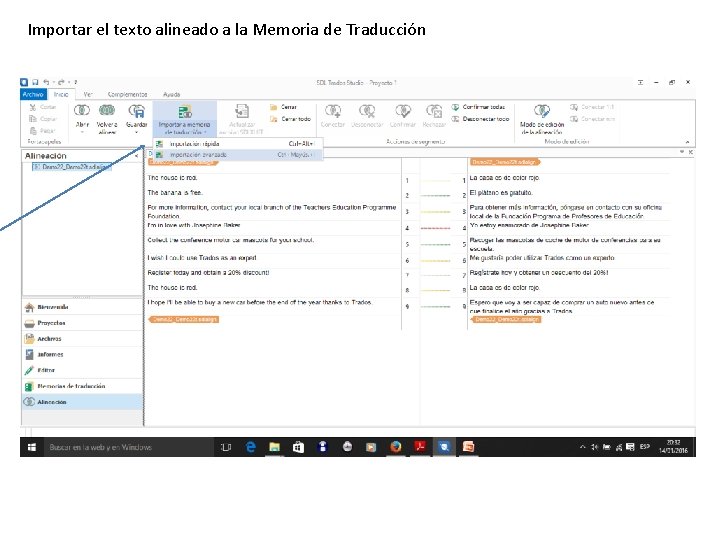
Task: Open the Memorias de traducción view
Action: [82, 386]
